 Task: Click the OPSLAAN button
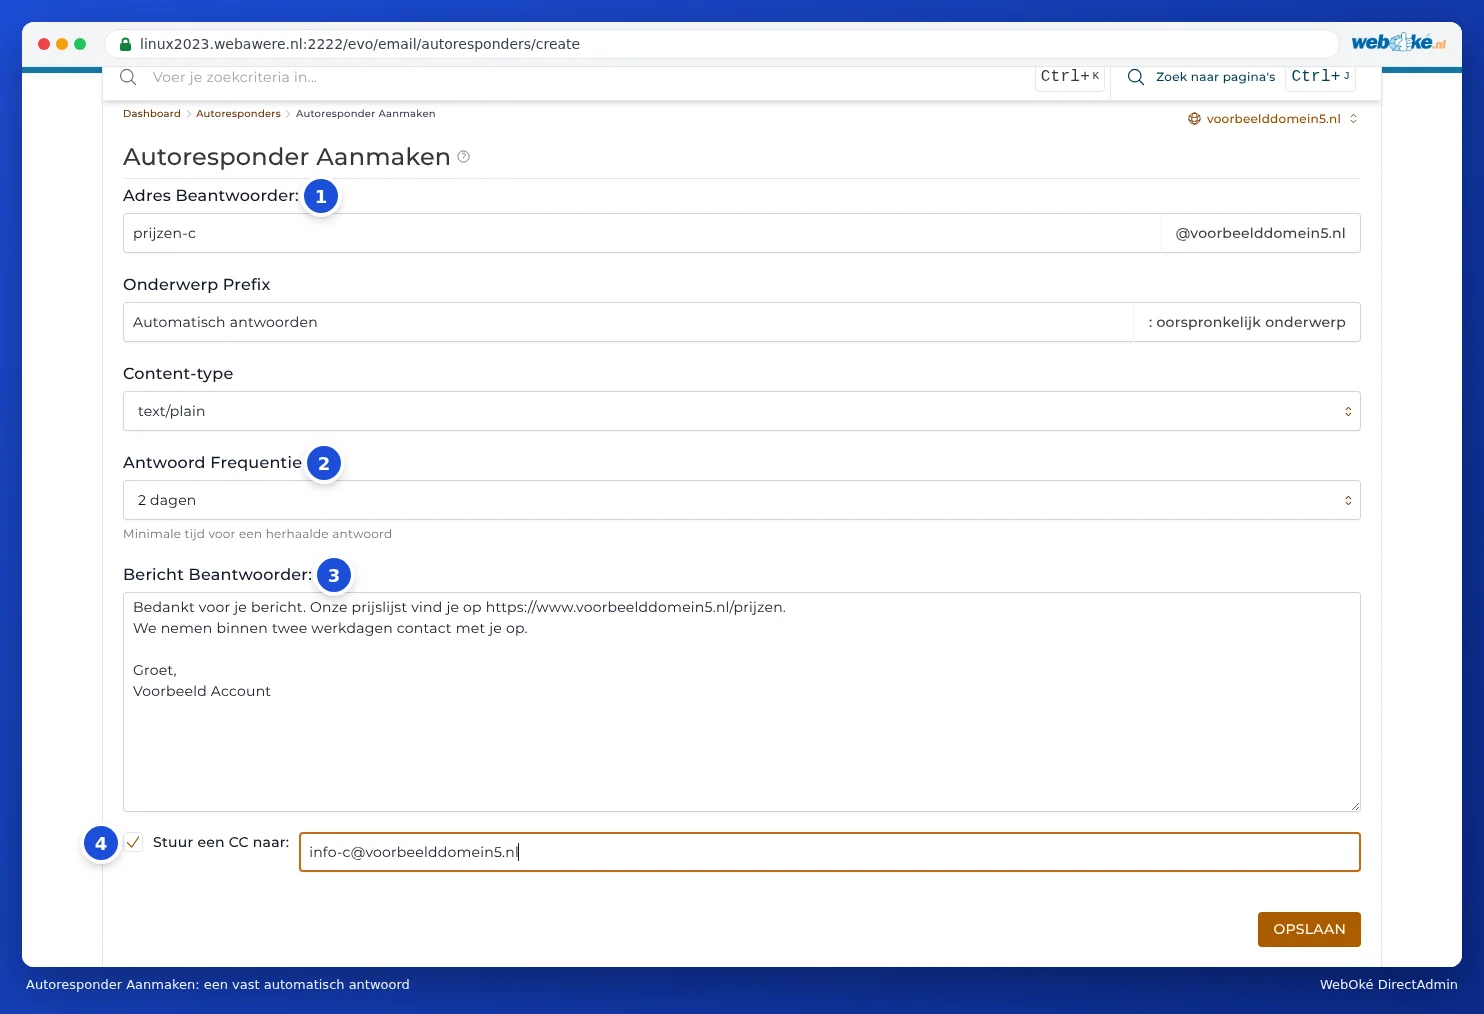click(x=1309, y=929)
